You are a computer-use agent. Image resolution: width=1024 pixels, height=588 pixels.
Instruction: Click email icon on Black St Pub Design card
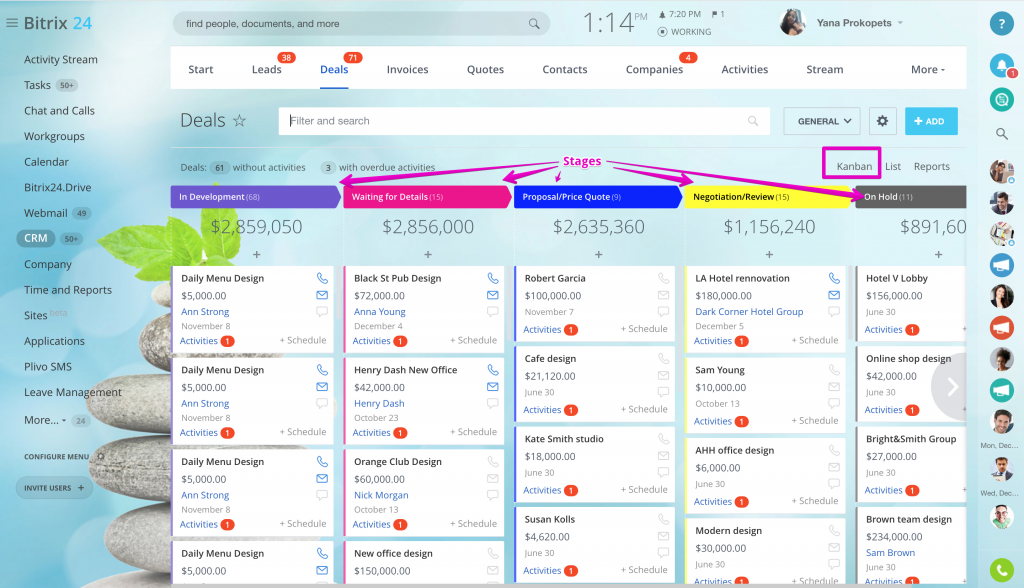492,295
